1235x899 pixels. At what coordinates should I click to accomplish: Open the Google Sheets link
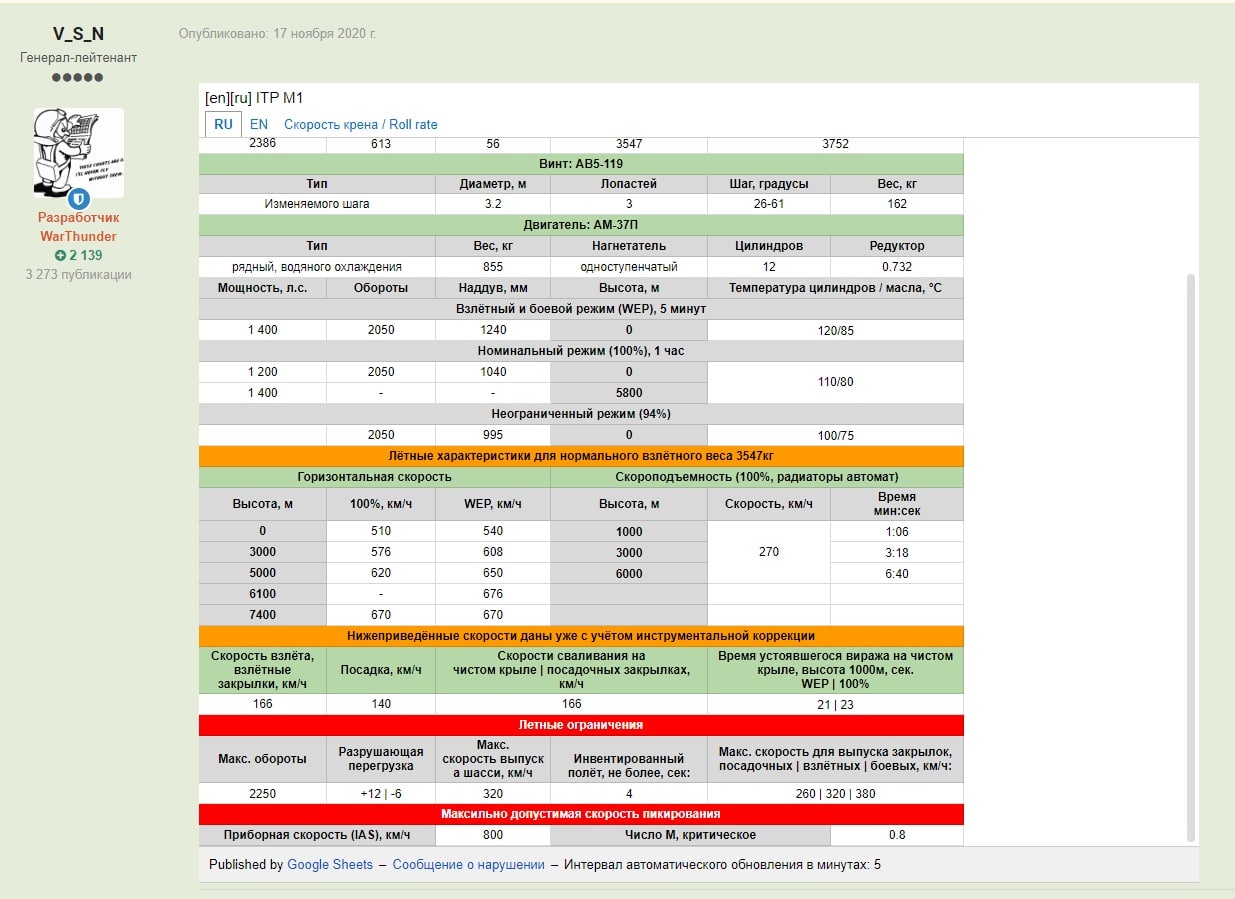click(330, 864)
